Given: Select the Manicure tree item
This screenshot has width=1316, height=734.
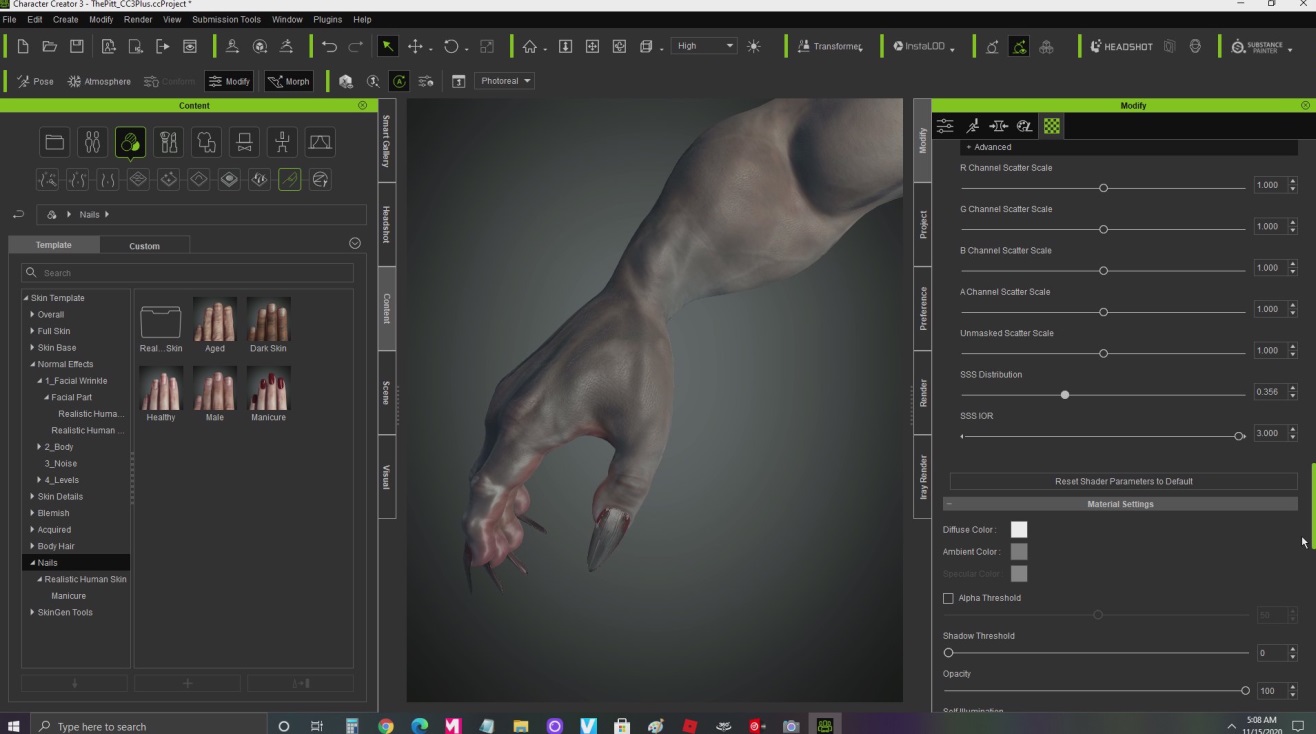Looking at the screenshot, I should [x=69, y=596].
